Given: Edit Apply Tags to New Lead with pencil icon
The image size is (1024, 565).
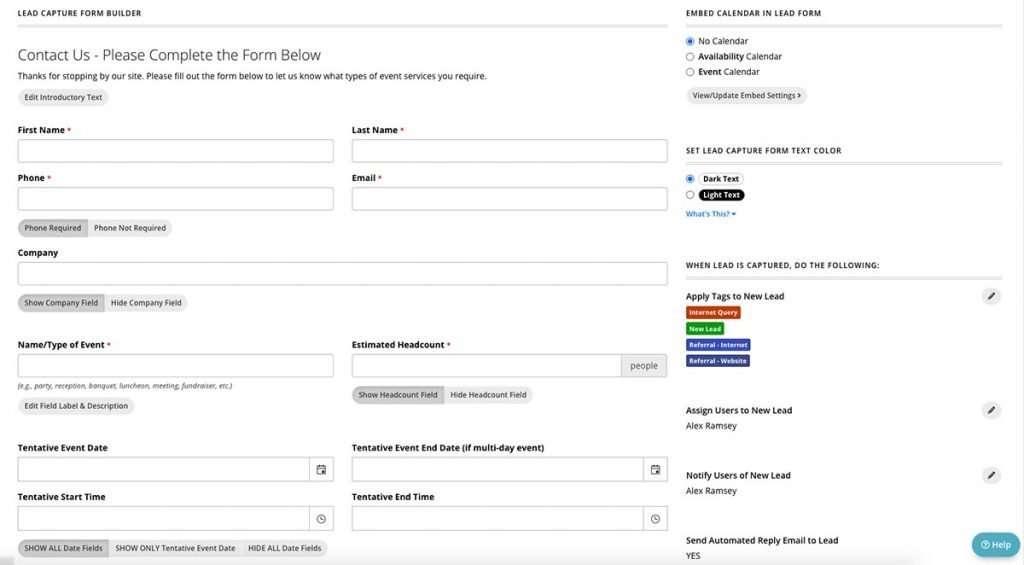Looking at the screenshot, I should pyautogui.click(x=991, y=297).
